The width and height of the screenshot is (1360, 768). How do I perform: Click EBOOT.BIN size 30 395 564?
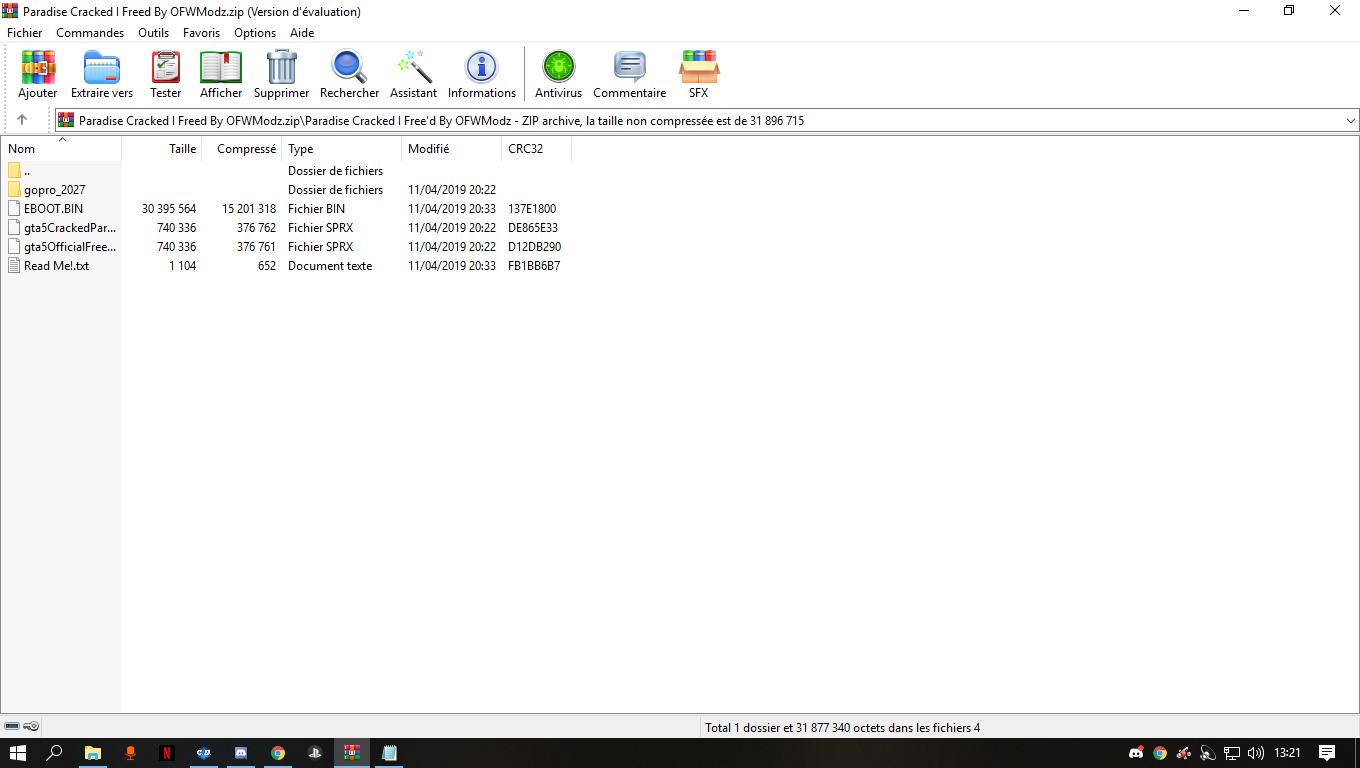tap(169, 209)
